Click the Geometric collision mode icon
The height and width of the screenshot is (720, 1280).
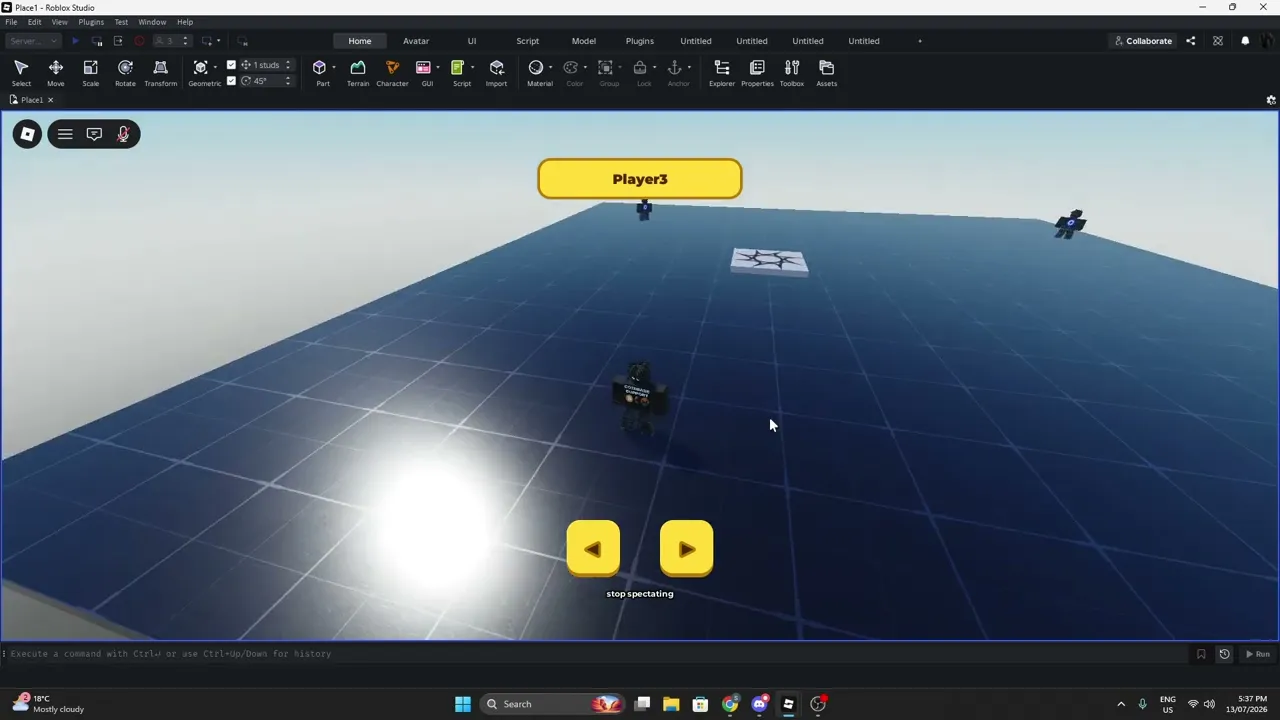(201, 68)
